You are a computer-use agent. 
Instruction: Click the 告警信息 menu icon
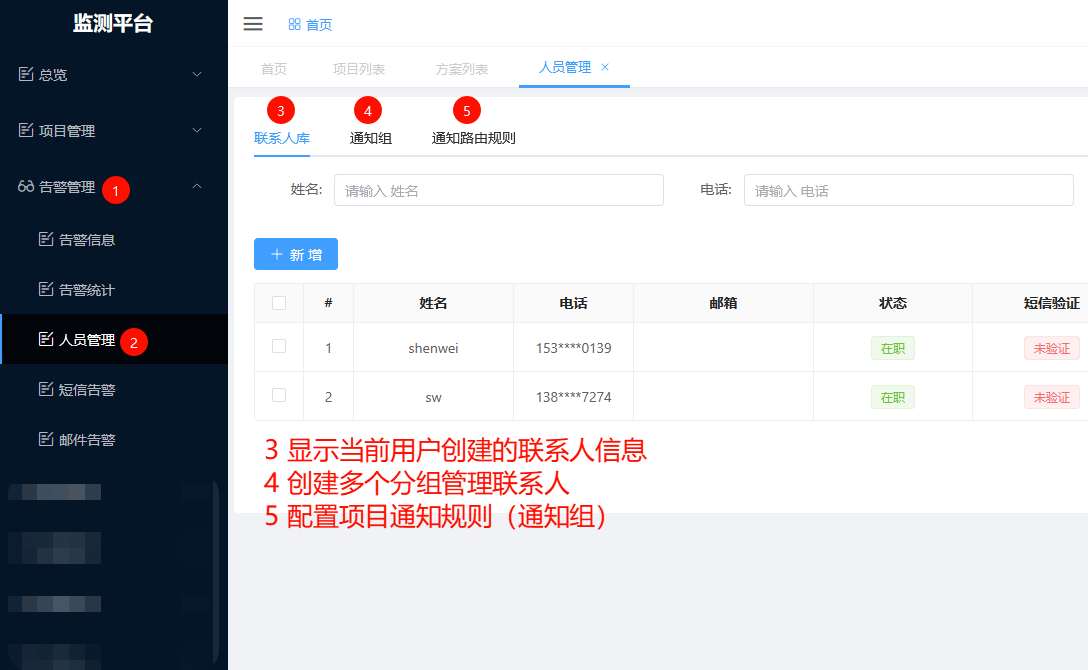[x=46, y=239]
